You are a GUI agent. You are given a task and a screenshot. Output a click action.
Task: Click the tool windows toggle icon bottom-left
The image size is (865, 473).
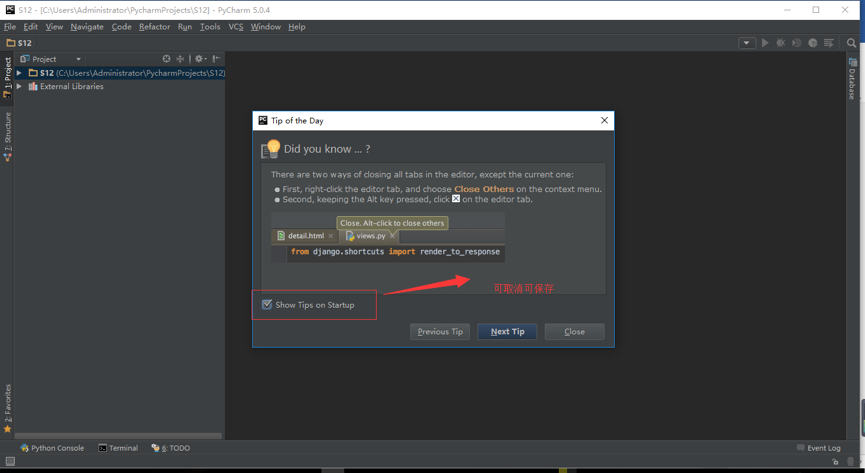(x=10, y=461)
